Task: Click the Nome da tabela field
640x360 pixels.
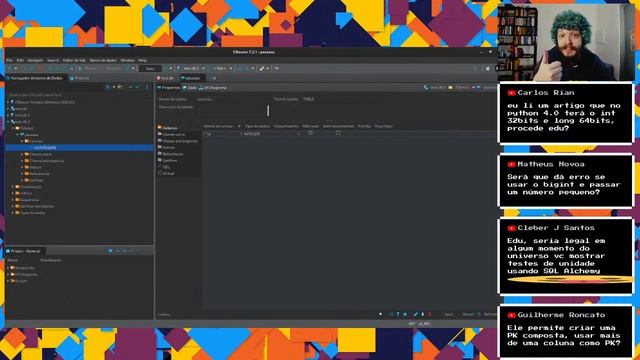Action: [x=233, y=99]
